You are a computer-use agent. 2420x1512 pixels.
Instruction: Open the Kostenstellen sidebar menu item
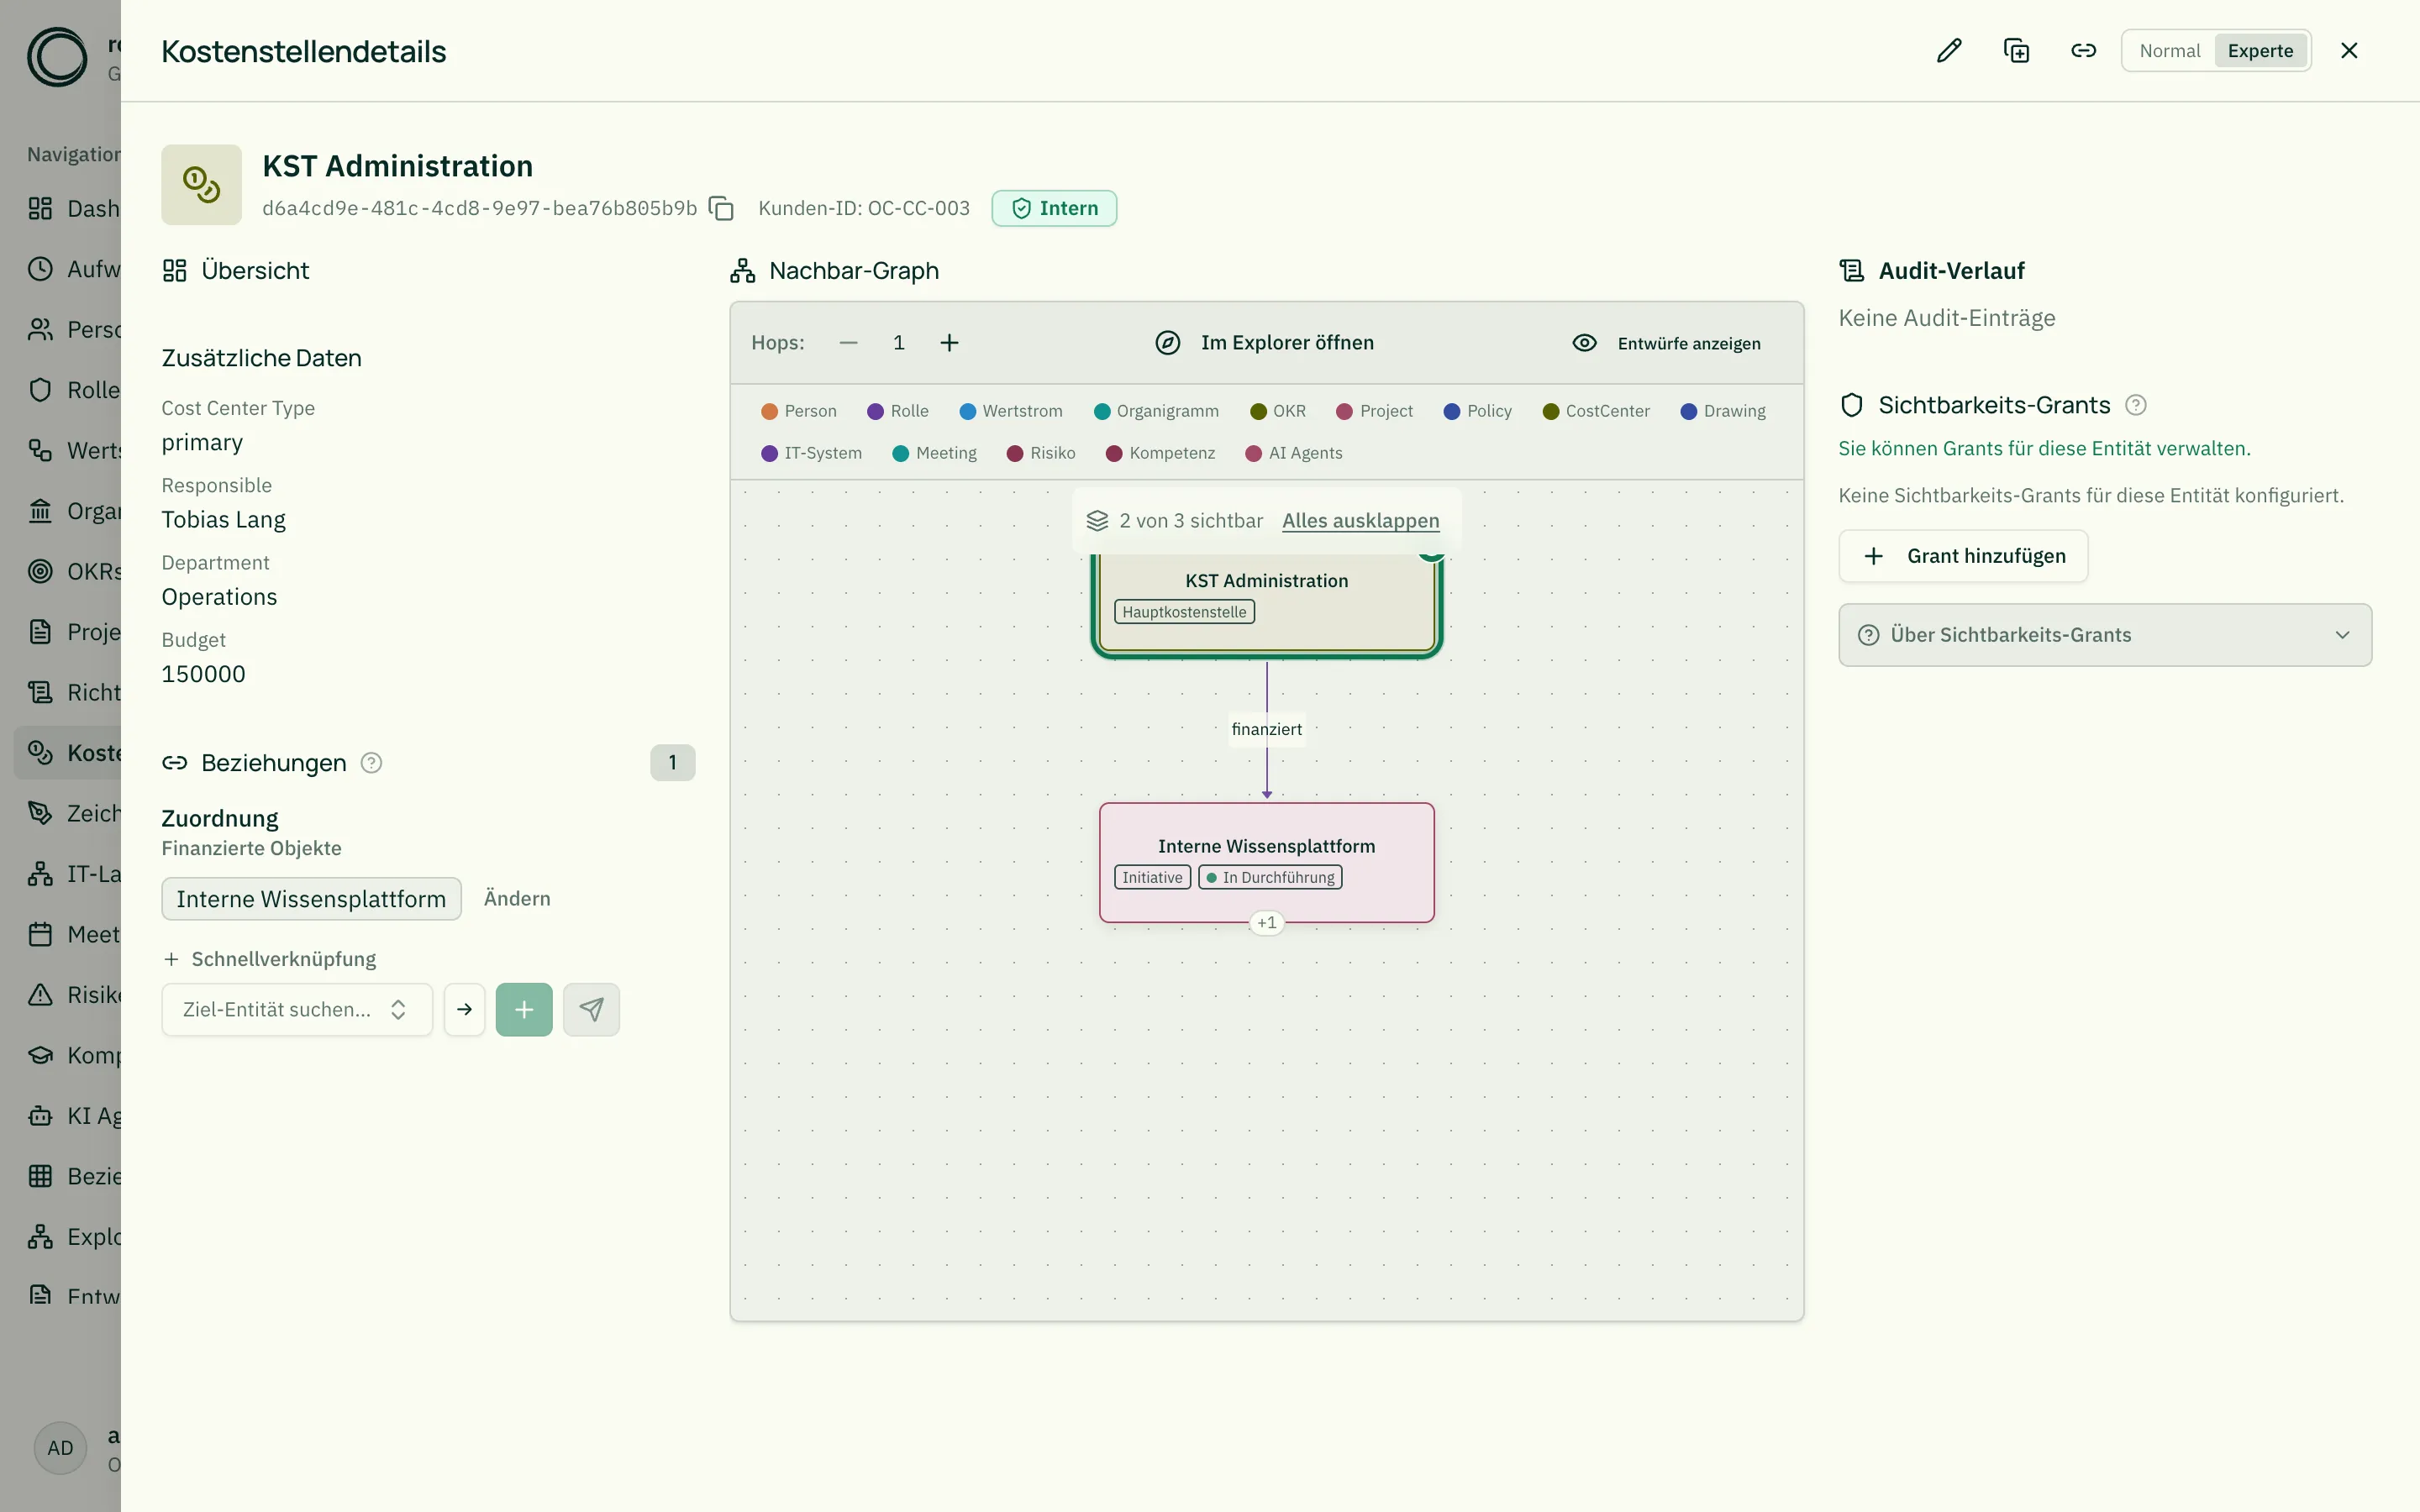pos(68,752)
